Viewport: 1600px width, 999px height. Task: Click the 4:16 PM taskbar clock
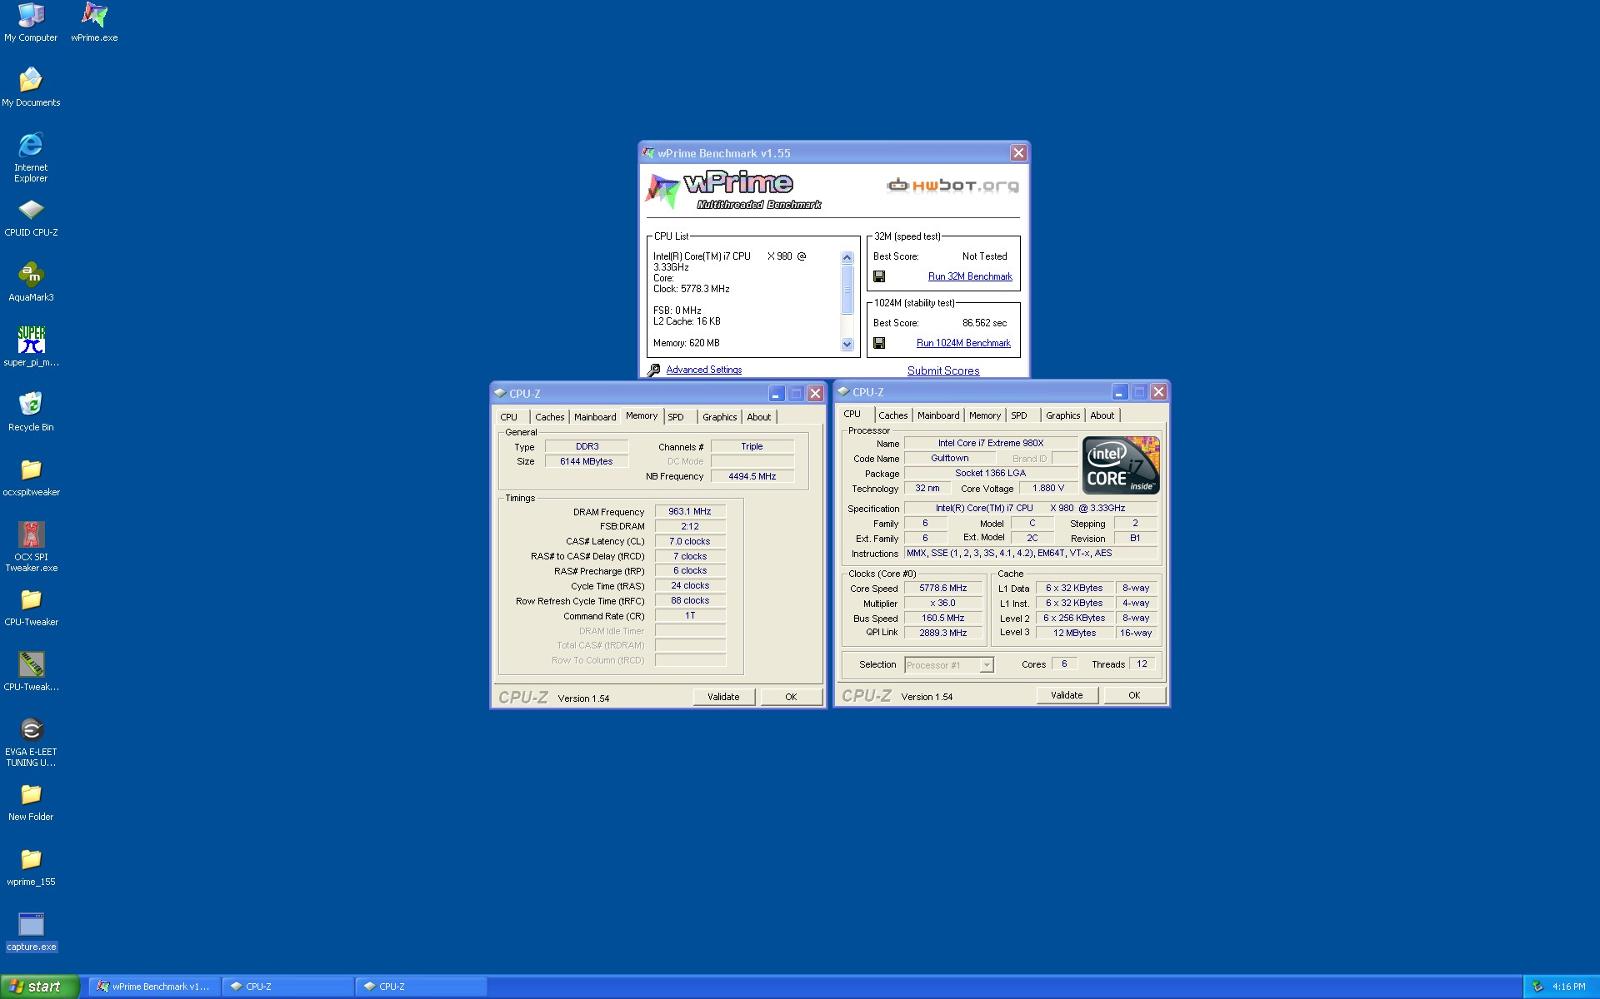1568,987
